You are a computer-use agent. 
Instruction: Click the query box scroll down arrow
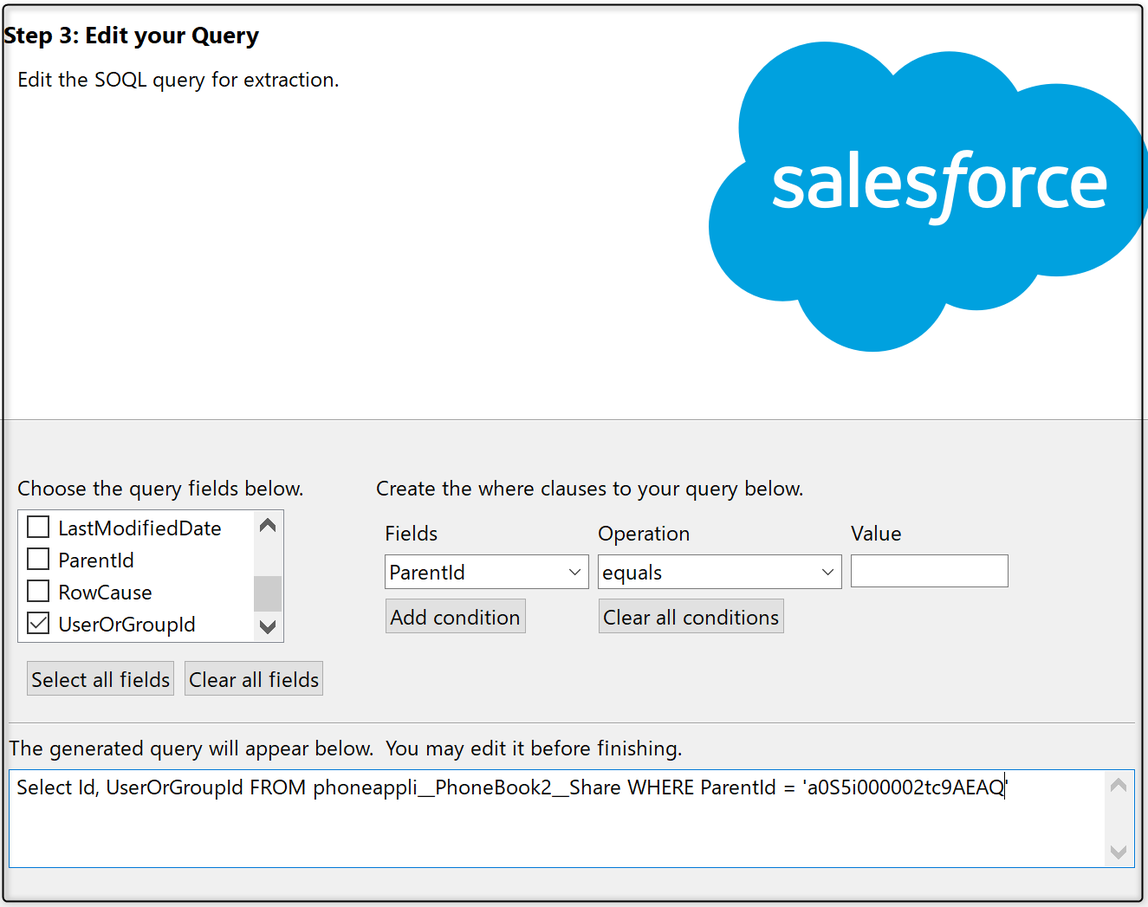click(x=1118, y=852)
